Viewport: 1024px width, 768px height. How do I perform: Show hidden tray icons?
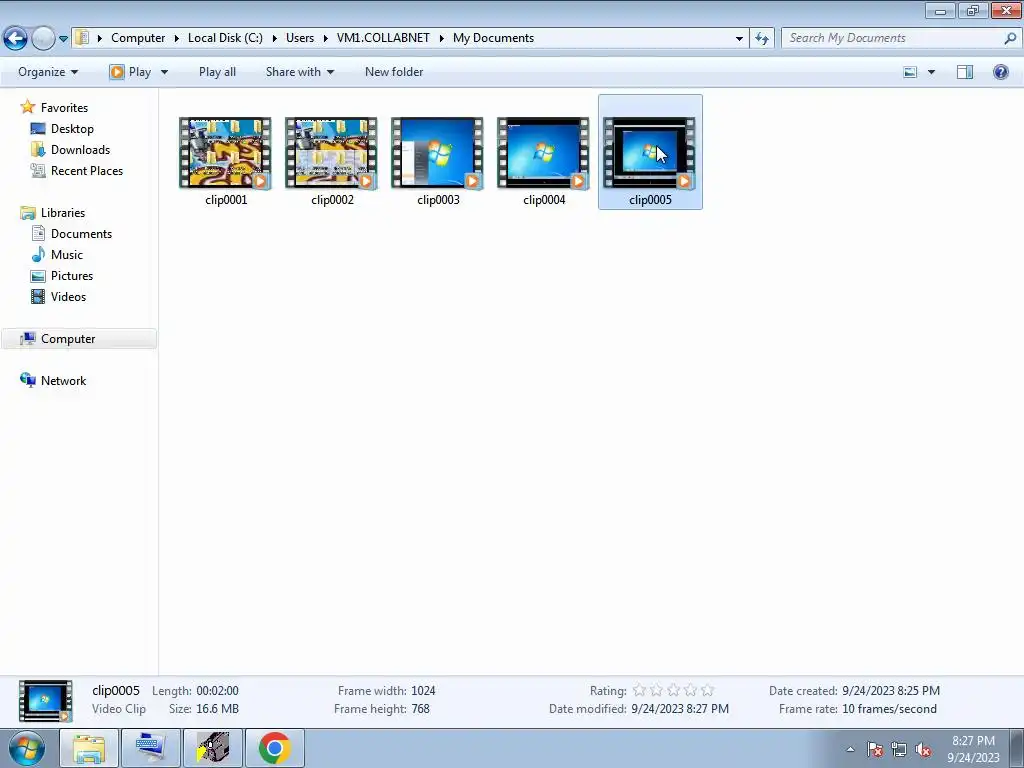pyautogui.click(x=850, y=749)
